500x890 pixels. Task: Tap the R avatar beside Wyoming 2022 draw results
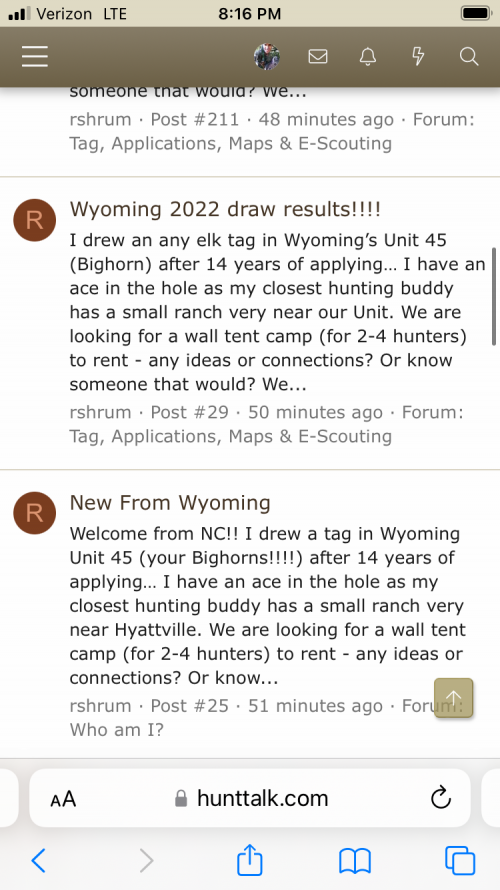click(35, 220)
